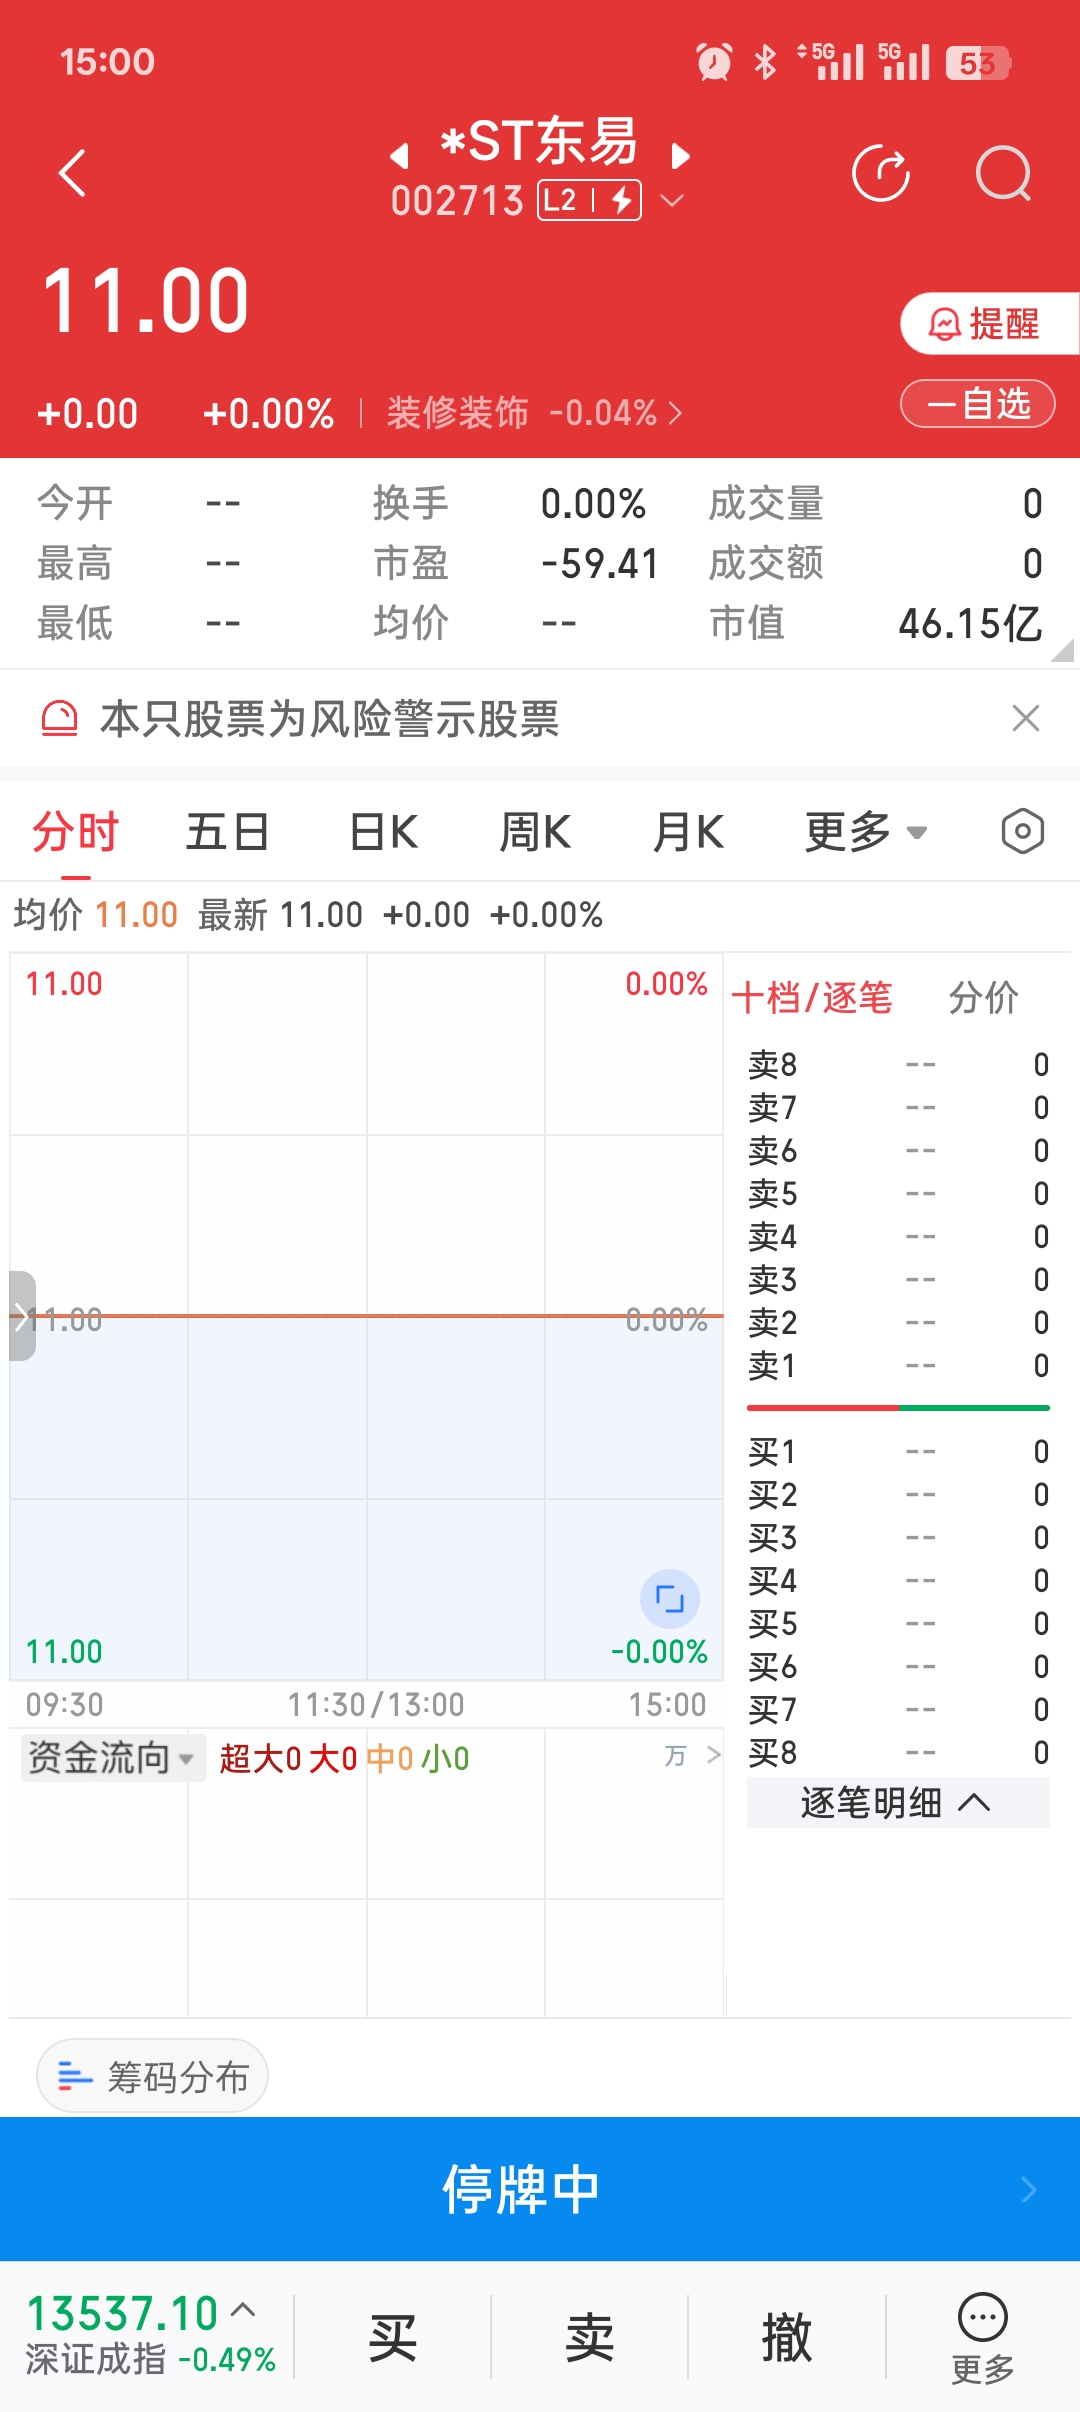The image size is (1080, 2412).
Task: Open the 资金流向 indicator dropdown
Action: (112, 1757)
